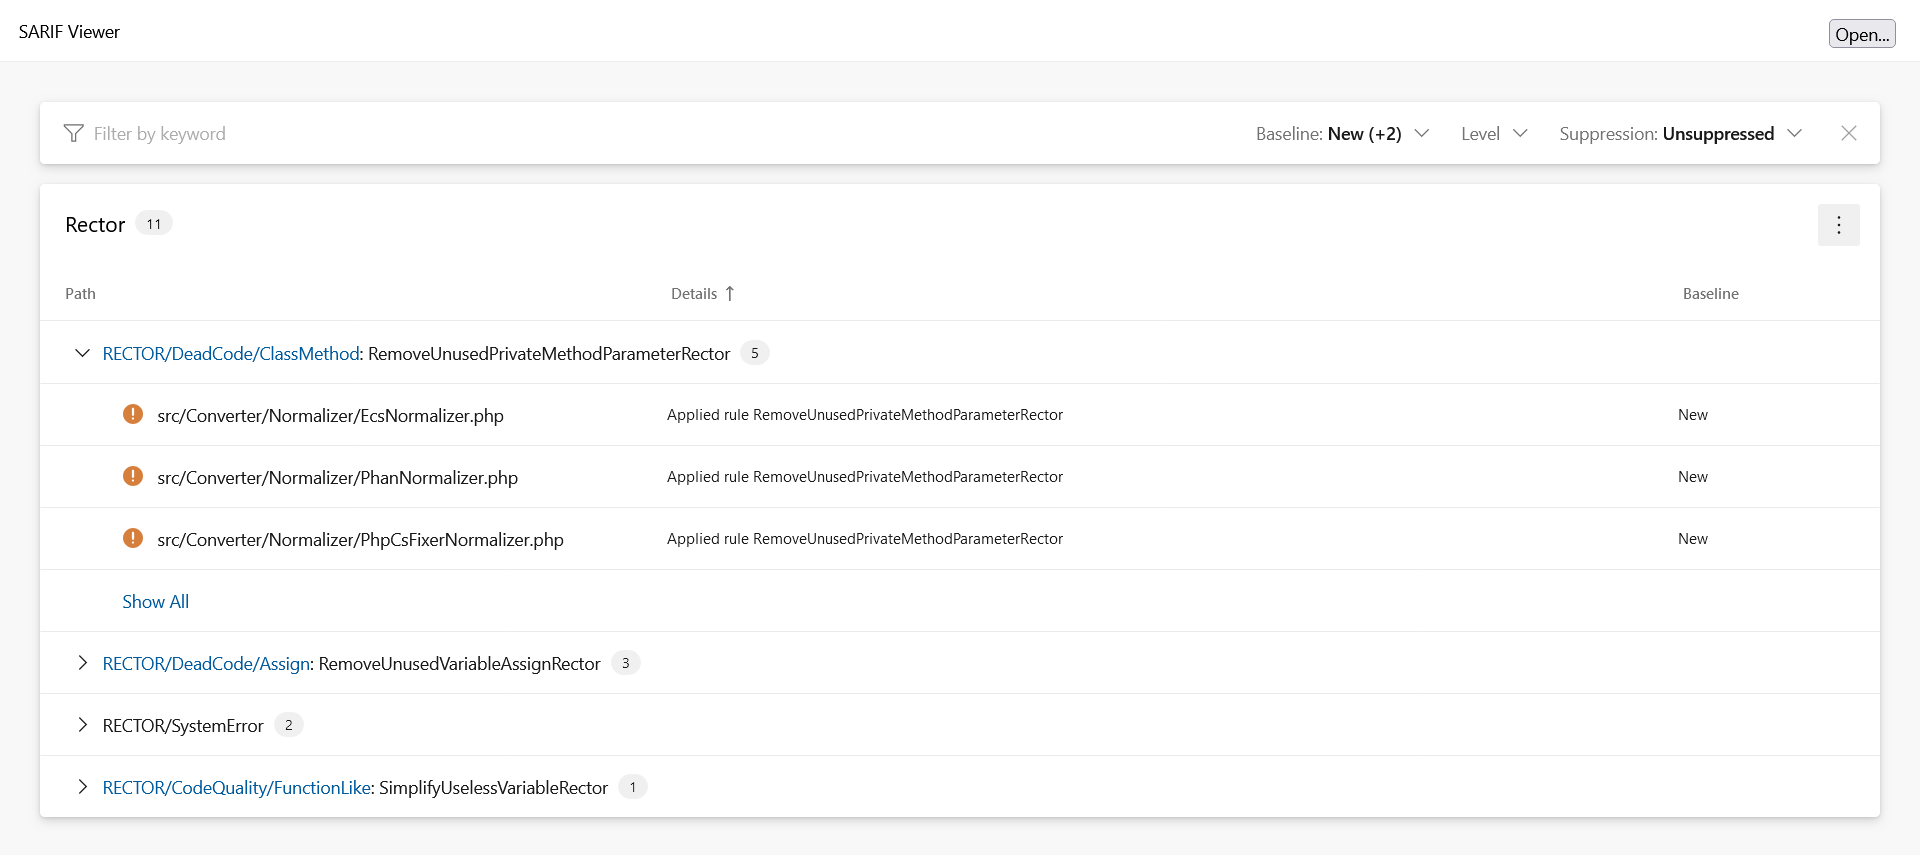Viewport: 1920px width, 855px height.
Task: Expand the RECTOR/SystemError group
Action: pos(82,725)
